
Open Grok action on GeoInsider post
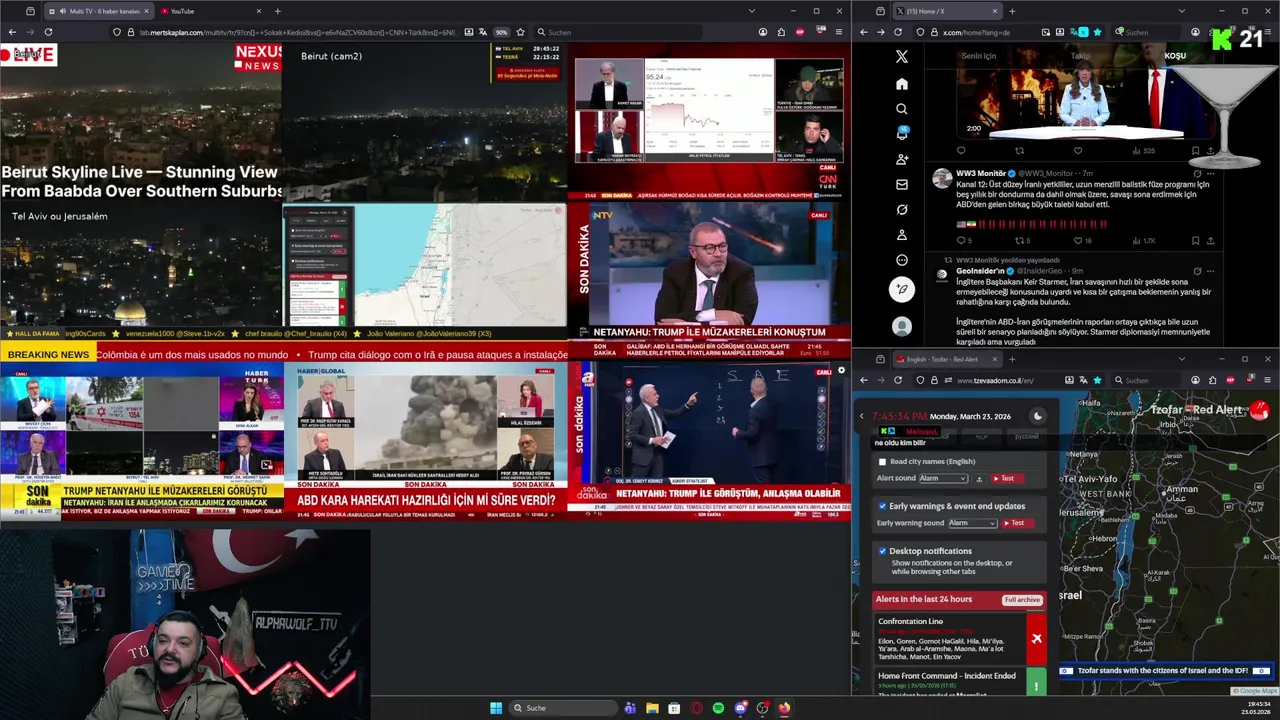pyautogui.click(x=1197, y=270)
